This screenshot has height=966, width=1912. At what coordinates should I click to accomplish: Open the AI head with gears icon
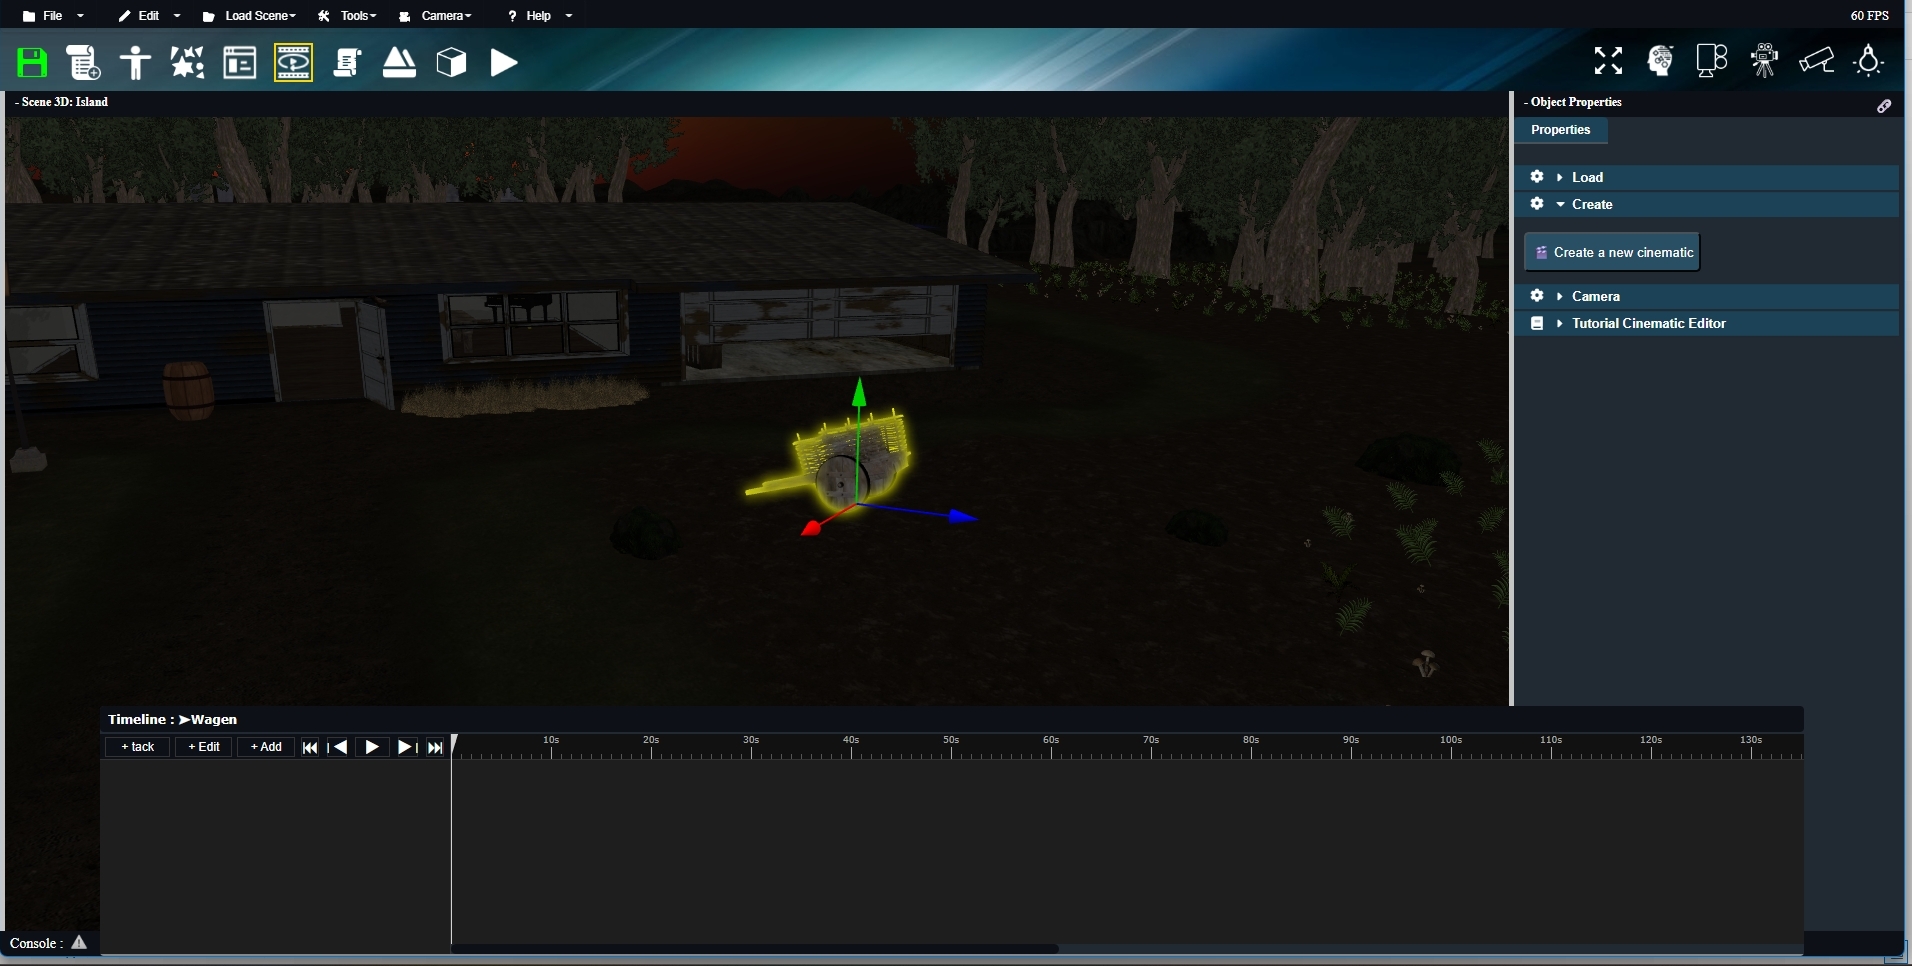[1660, 61]
